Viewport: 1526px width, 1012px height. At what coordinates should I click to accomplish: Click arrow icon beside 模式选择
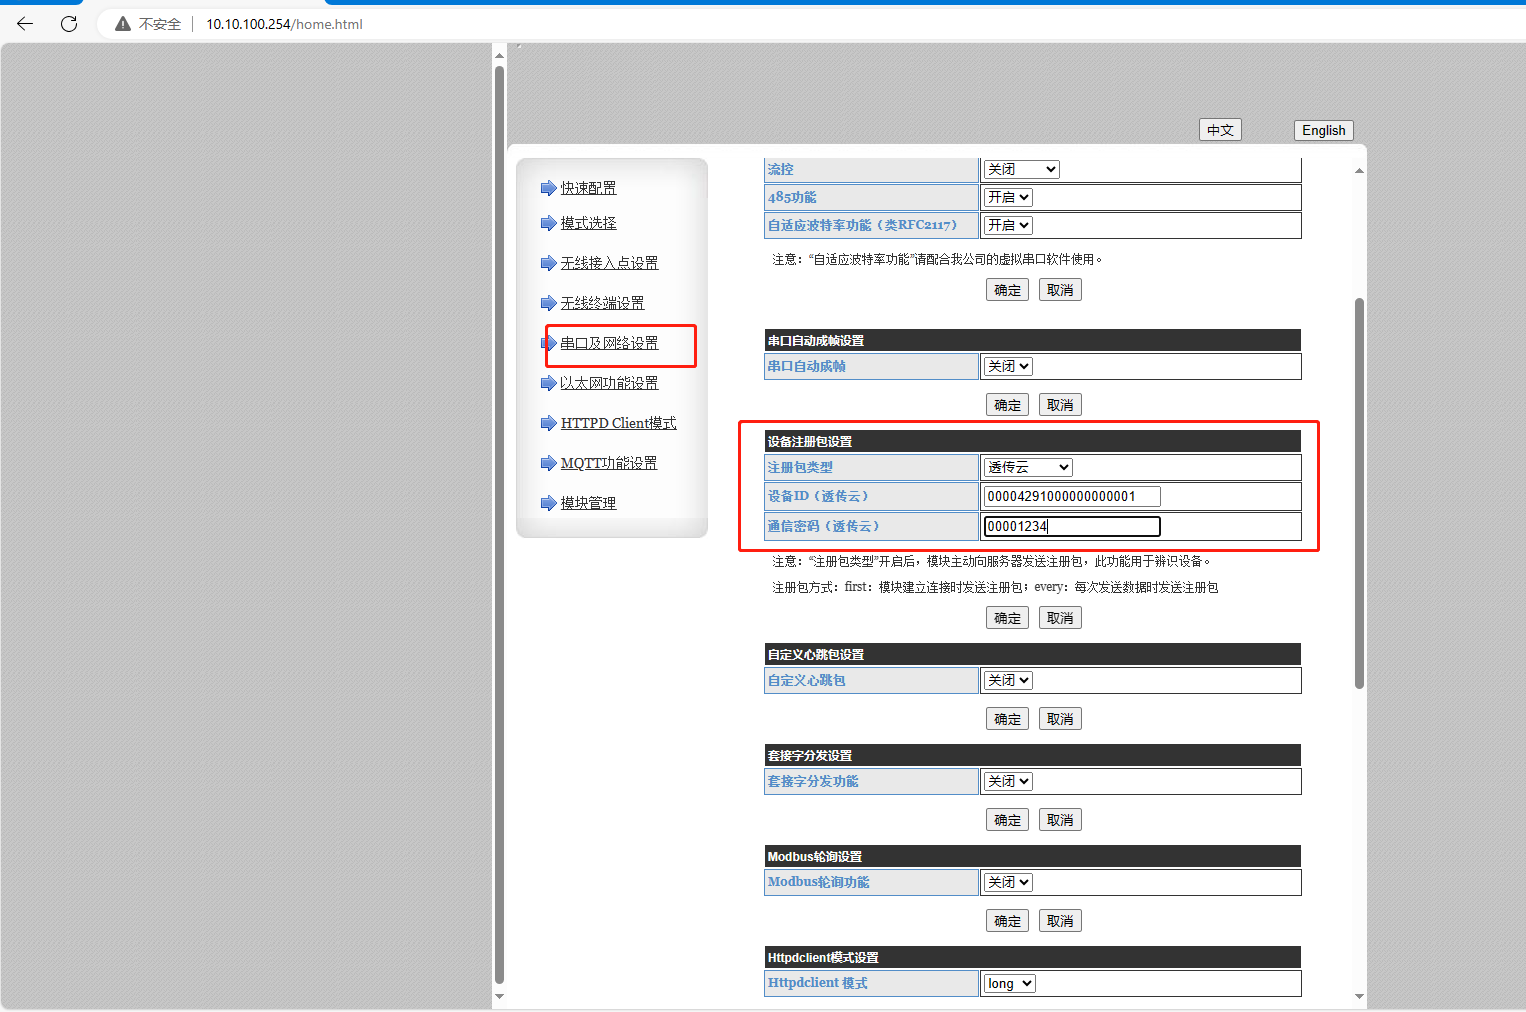(548, 223)
